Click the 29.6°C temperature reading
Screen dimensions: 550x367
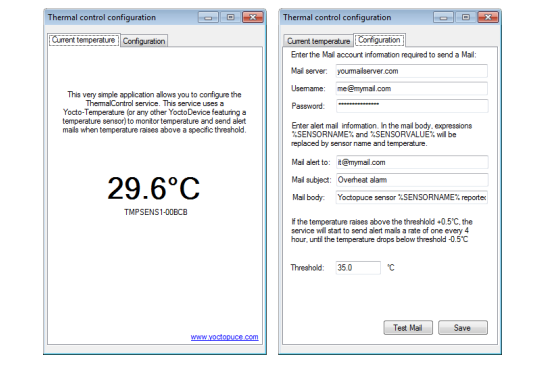154,188
